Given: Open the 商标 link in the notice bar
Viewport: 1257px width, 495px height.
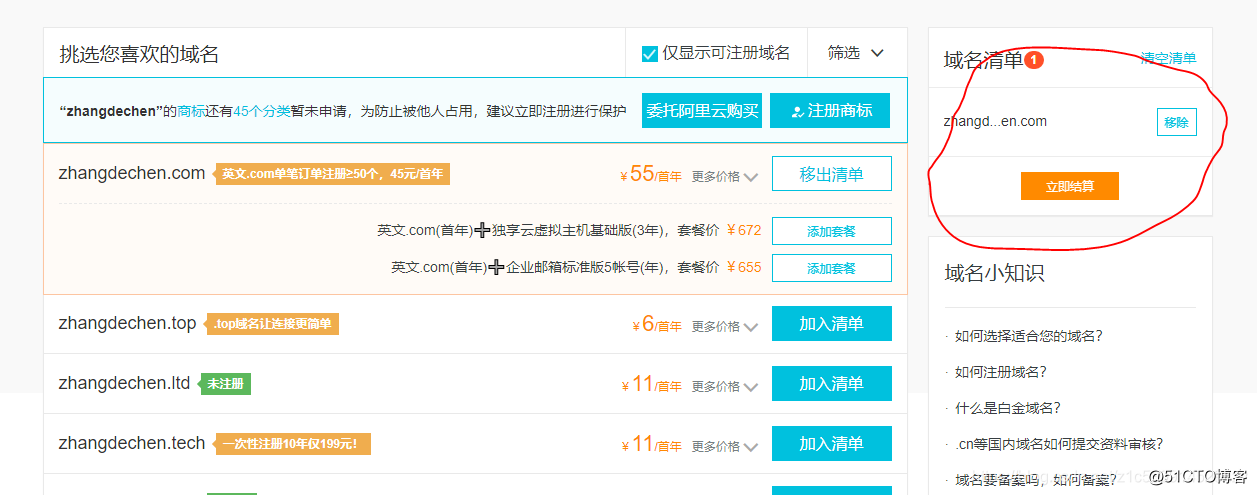Looking at the screenshot, I should [192, 111].
